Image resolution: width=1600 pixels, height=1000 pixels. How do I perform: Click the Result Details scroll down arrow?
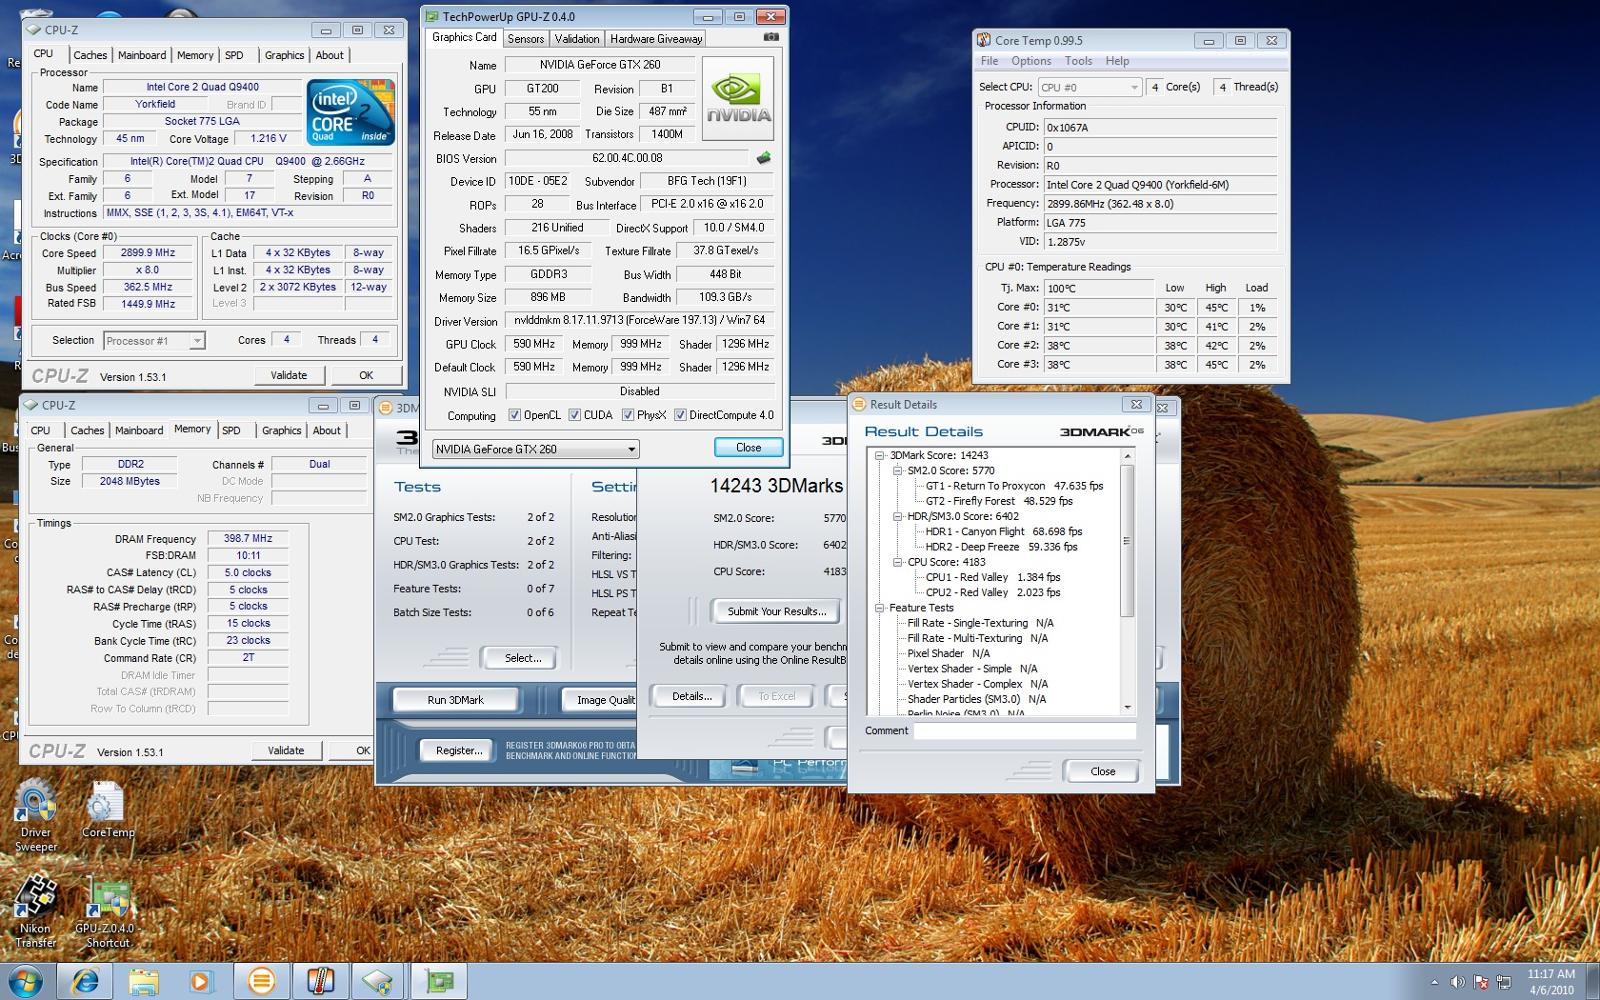[x=1127, y=707]
